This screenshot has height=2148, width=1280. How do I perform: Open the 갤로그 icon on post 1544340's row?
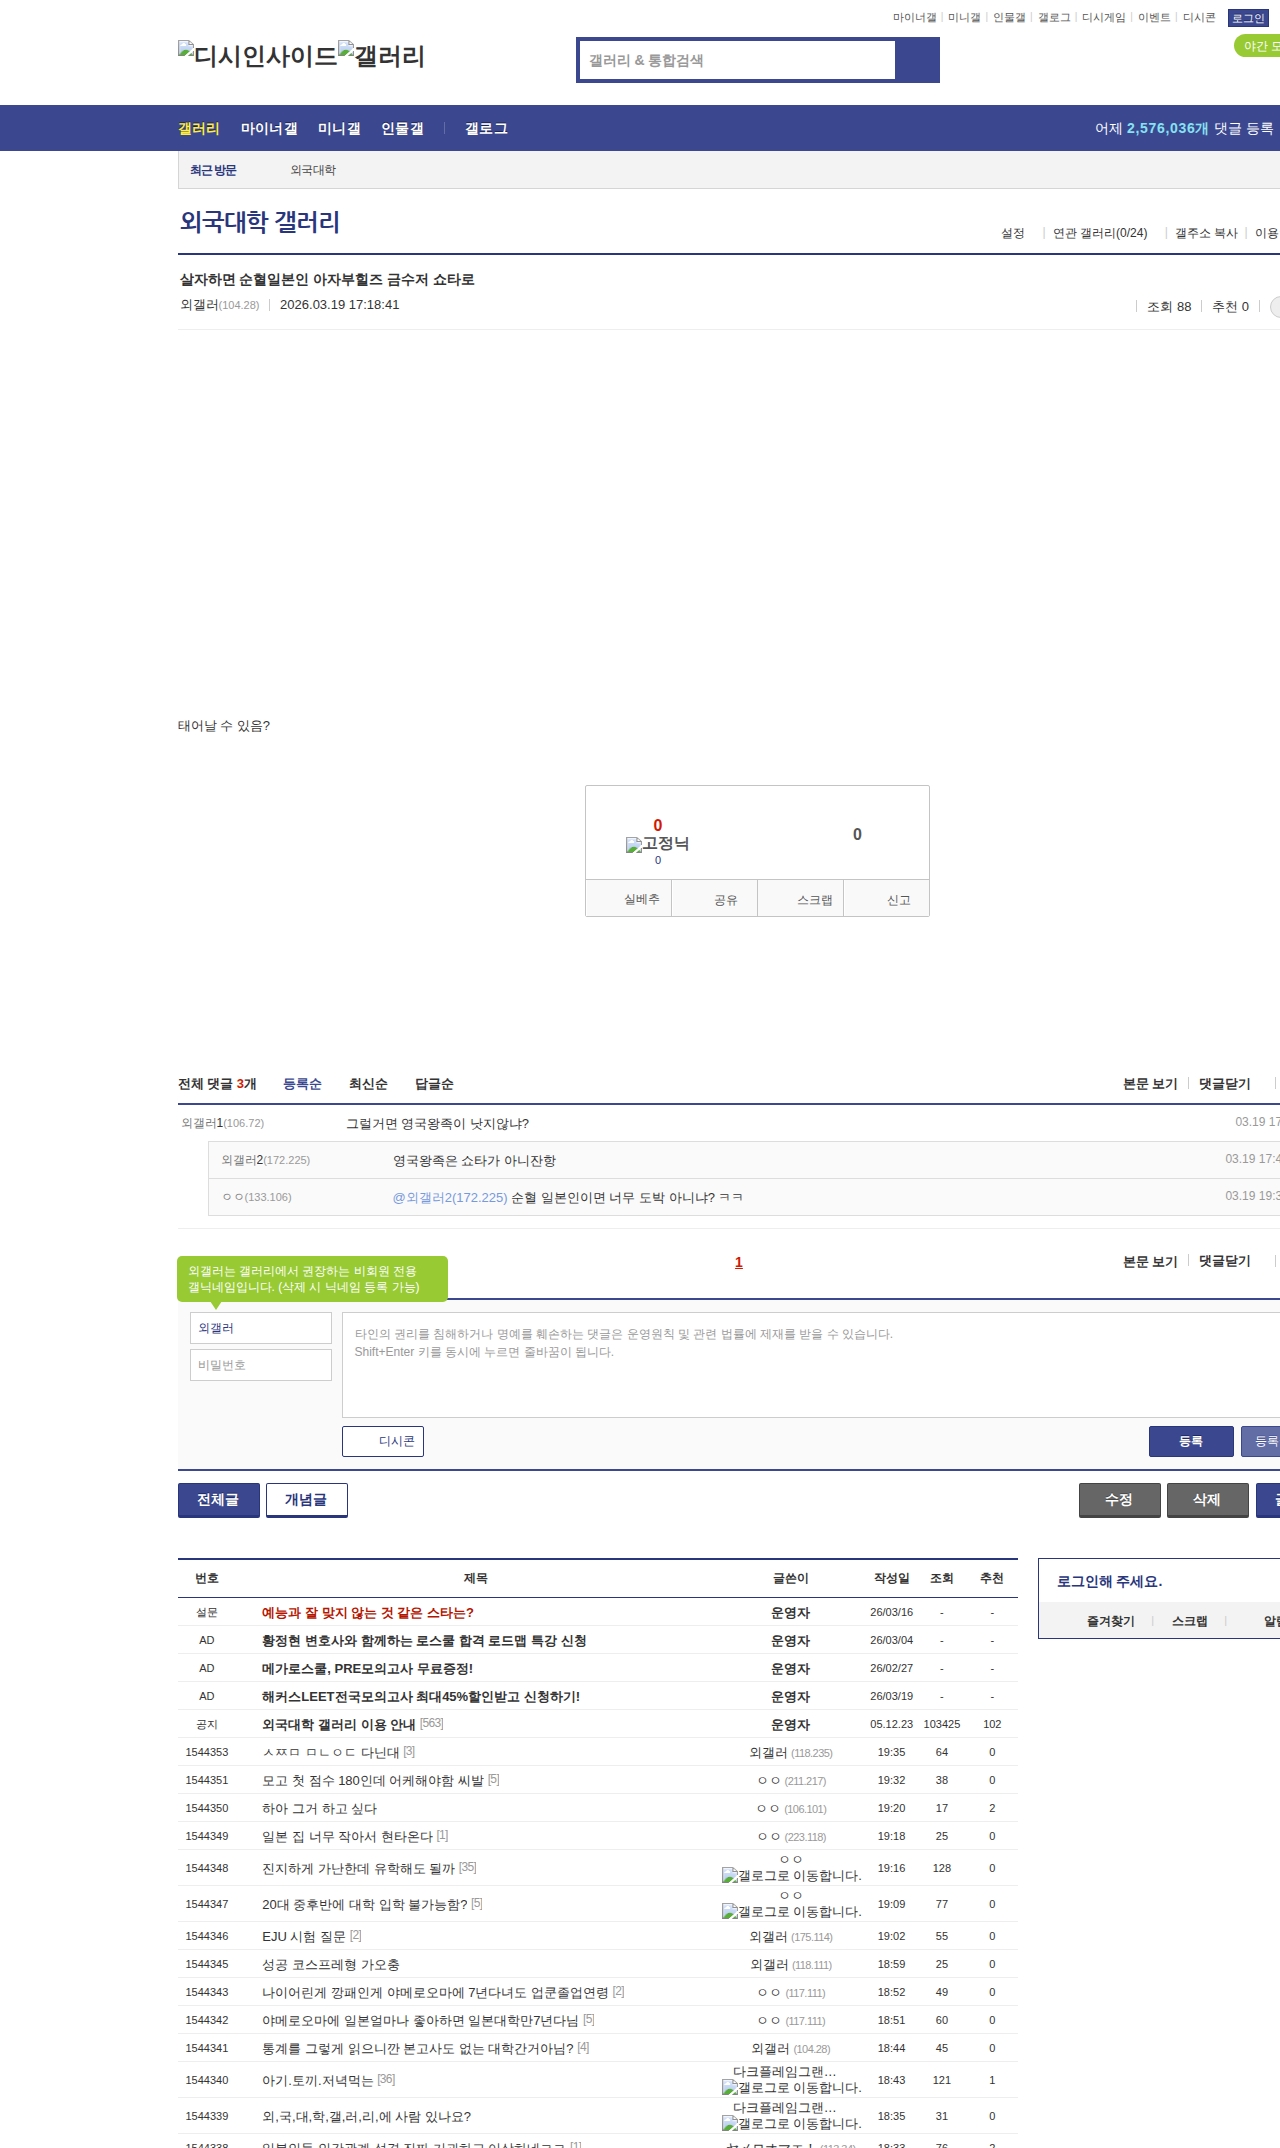coord(792,2088)
